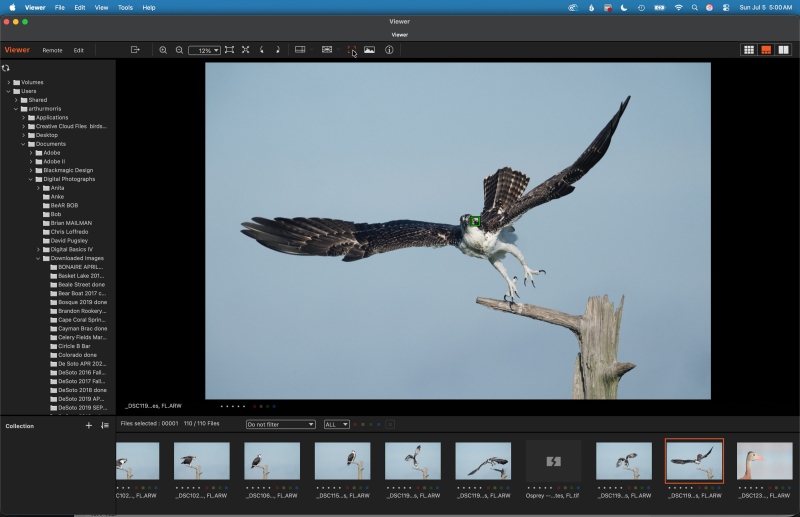Viewport: 800px width, 517px height.
Task: Fit the image to the window
Action: [230, 50]
